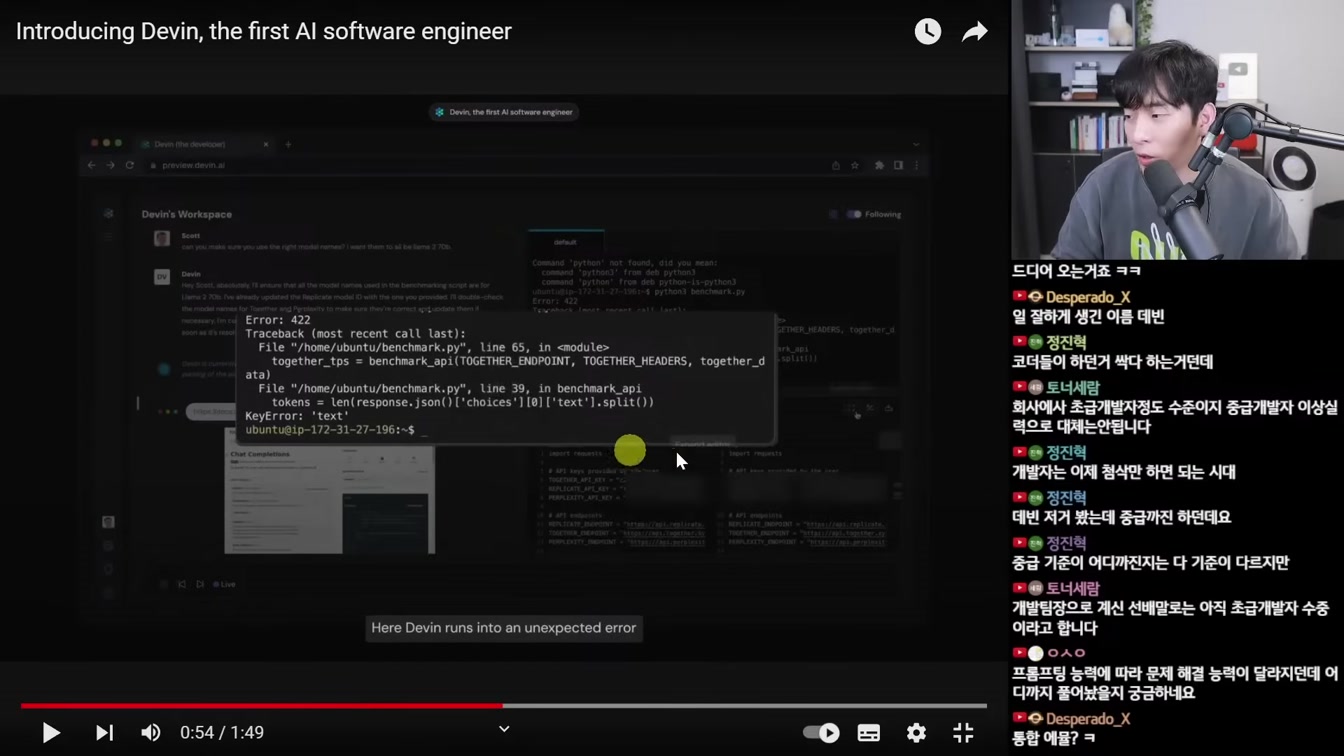Select the 'default' terminal tab
The width and height of the screenshot is (1344, 756).
pyautogui.click(x=565, y=242)
